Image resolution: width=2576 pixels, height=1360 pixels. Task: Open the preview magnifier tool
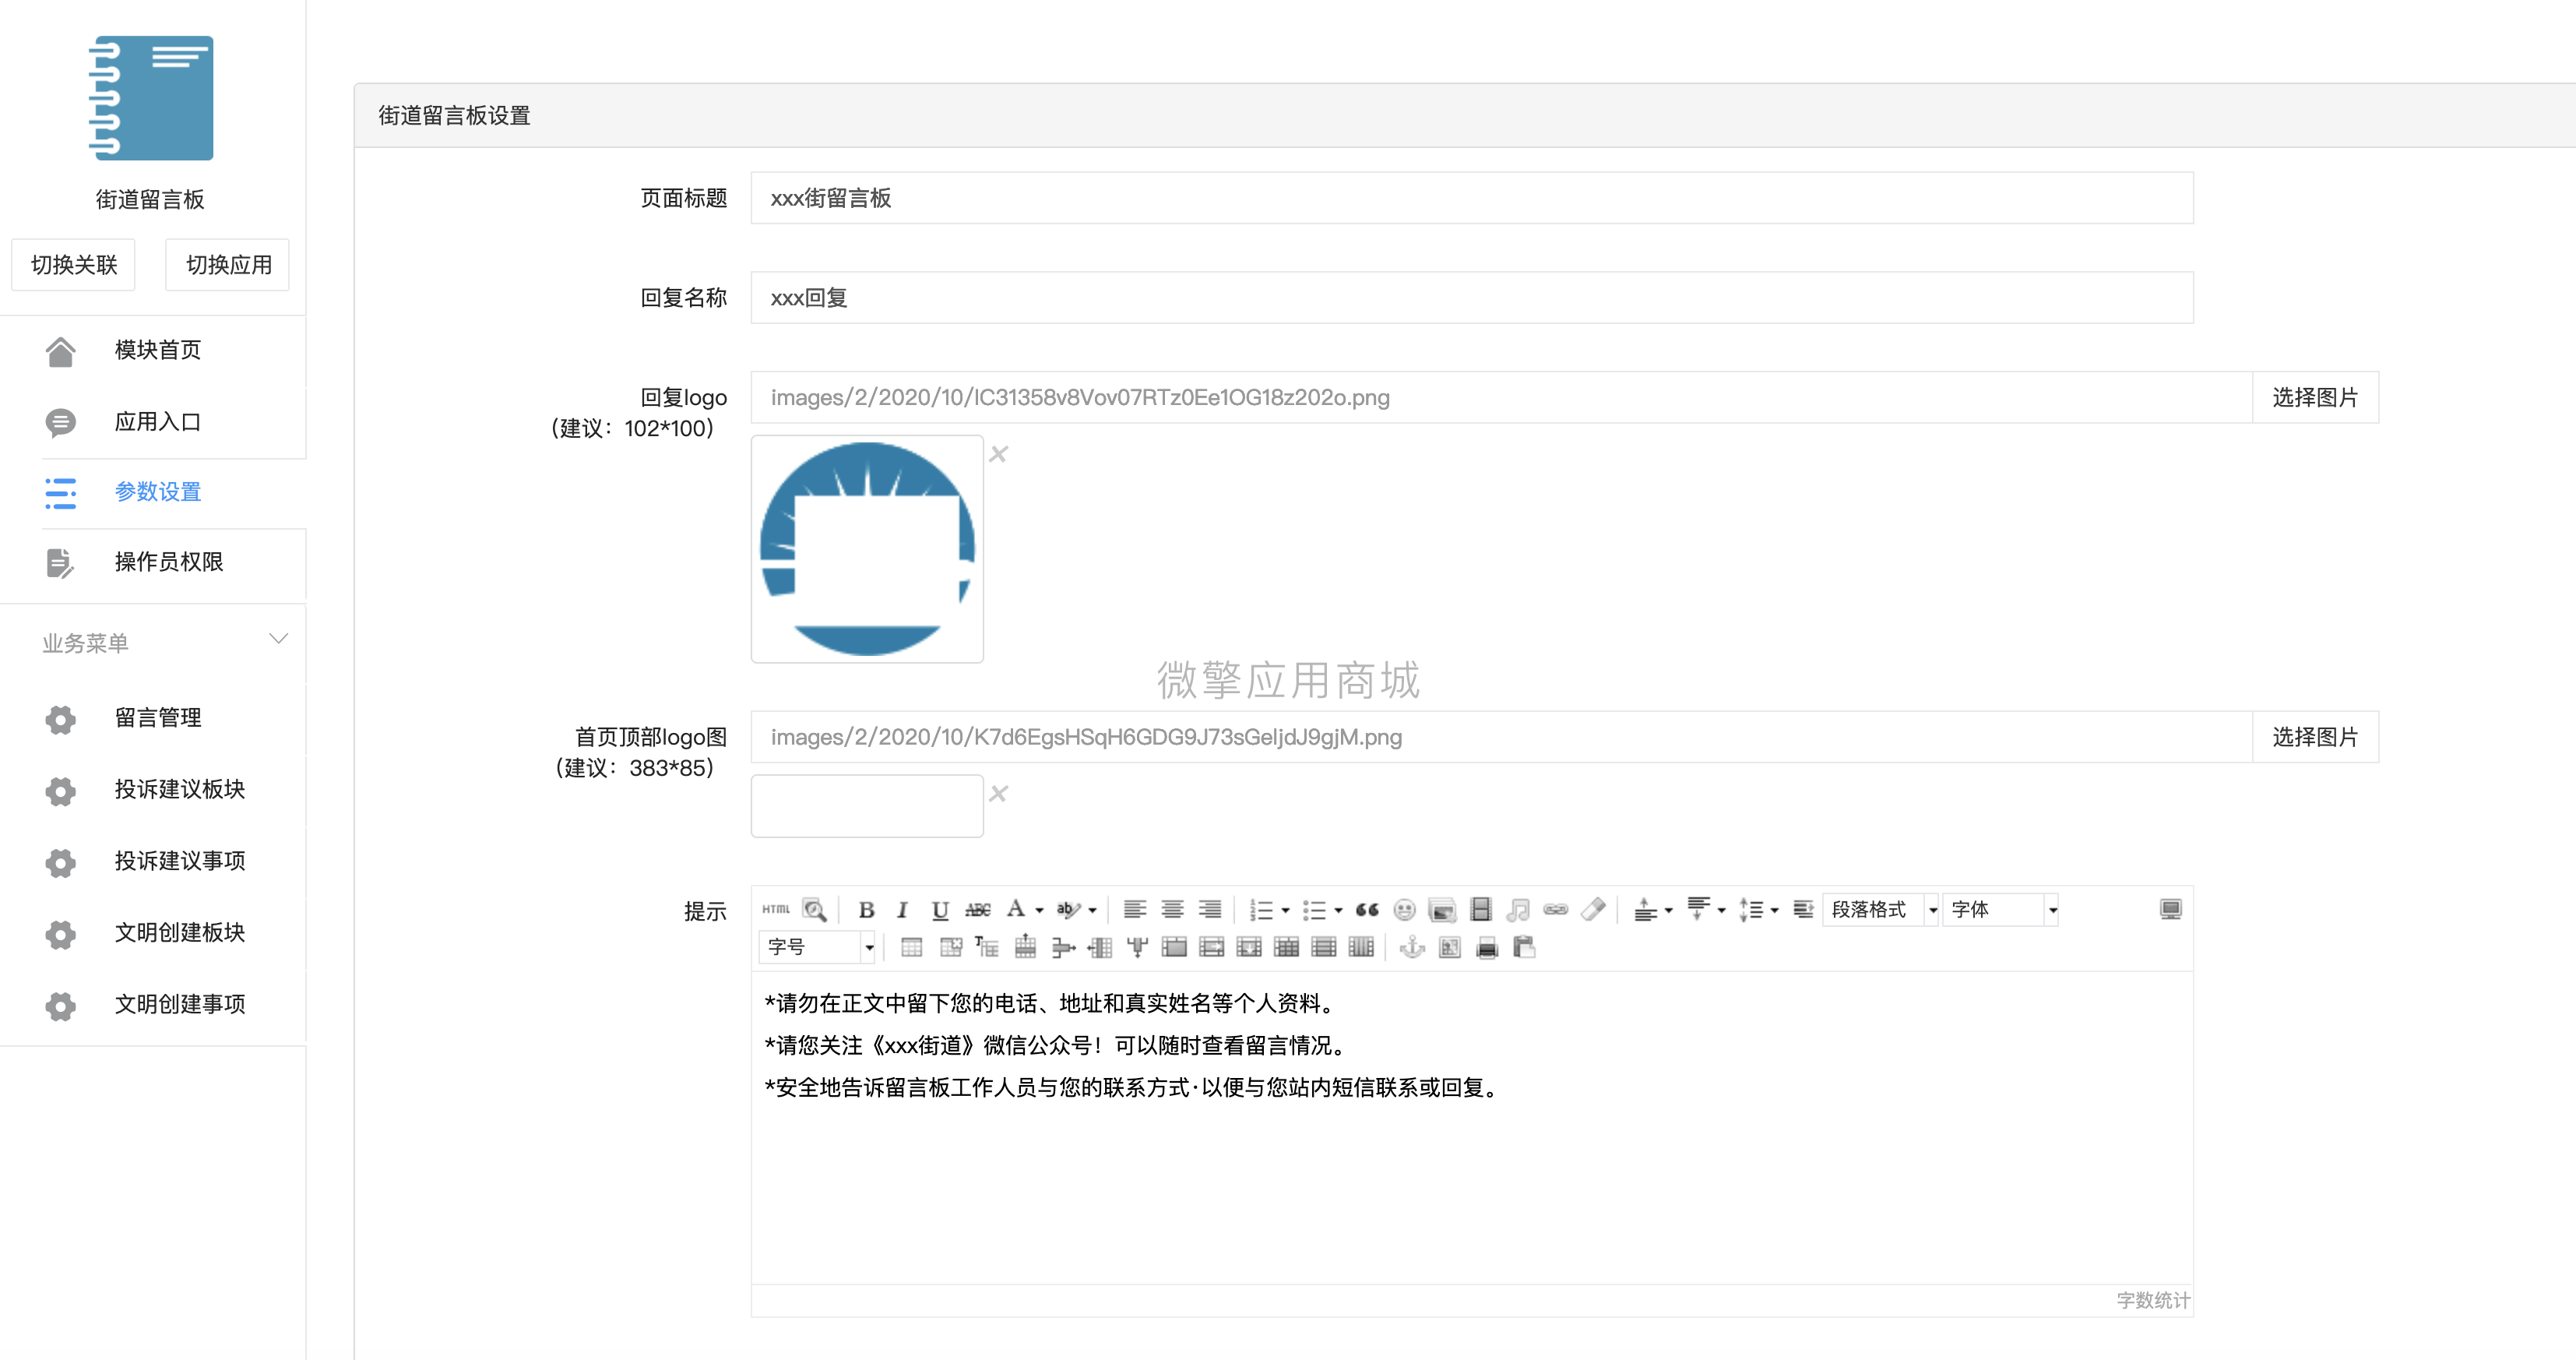[814, 909]
